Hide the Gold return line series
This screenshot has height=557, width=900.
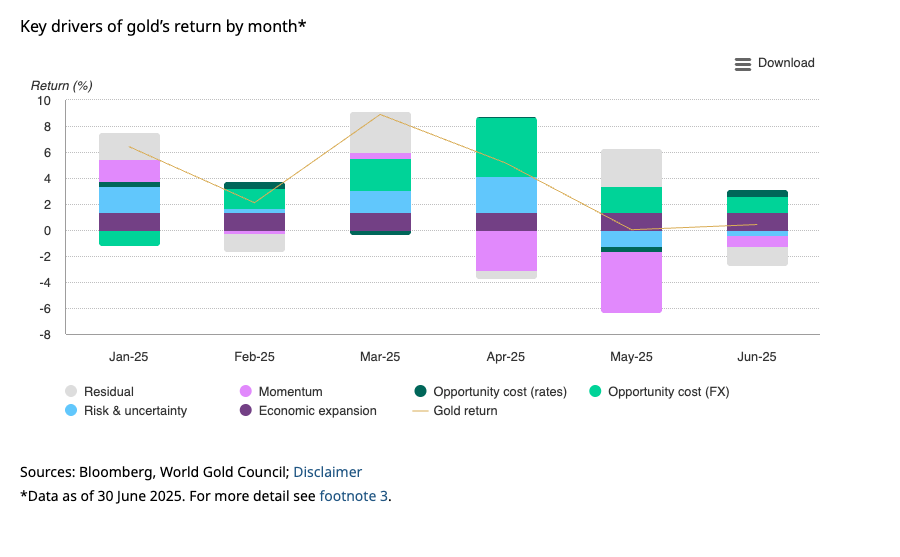pos(465,411)
